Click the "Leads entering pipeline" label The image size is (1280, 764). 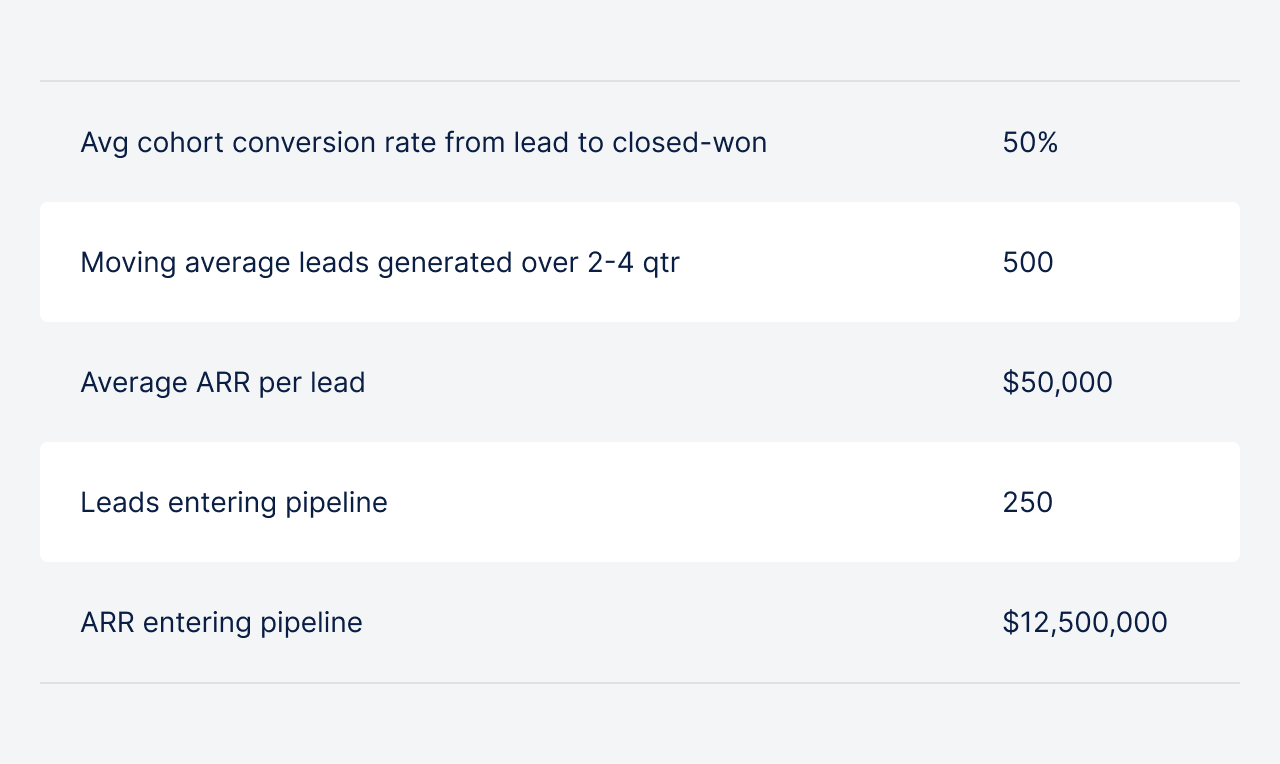click(x=233, y=502)
